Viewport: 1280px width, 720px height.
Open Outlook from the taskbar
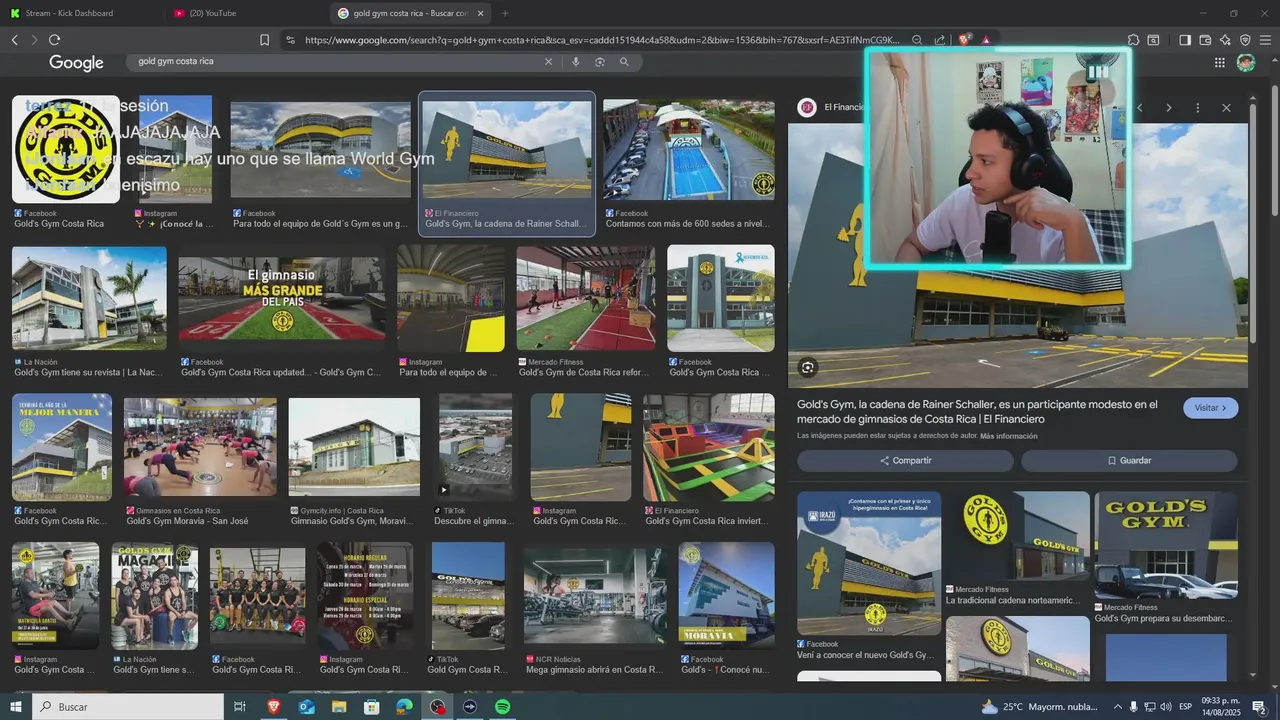[x=306, y=707]
